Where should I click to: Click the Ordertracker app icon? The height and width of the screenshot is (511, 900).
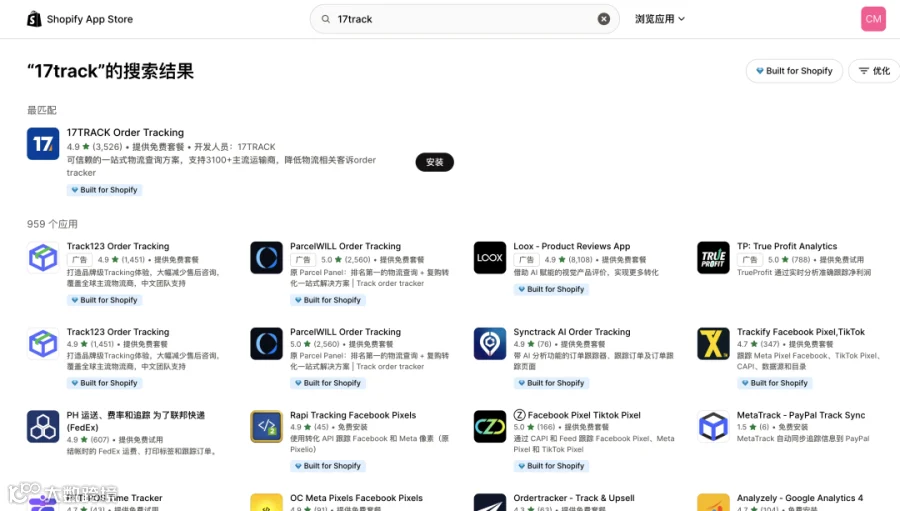click(x=490, y=502)
